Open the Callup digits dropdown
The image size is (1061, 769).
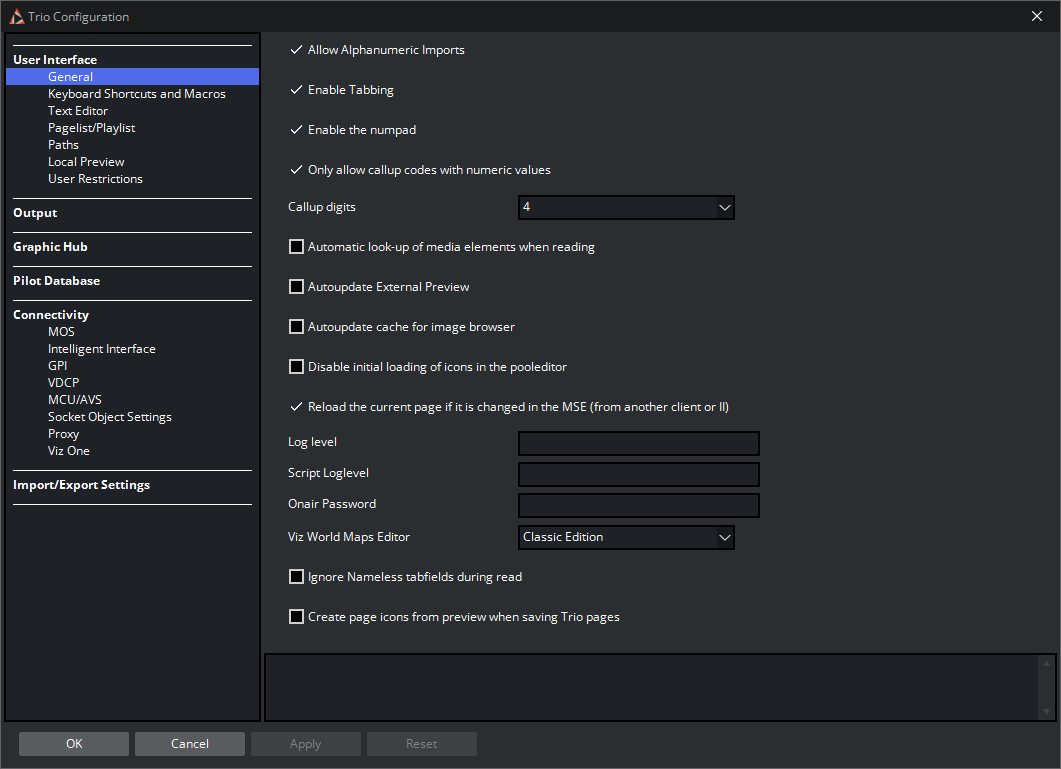(x=626, y=207)
